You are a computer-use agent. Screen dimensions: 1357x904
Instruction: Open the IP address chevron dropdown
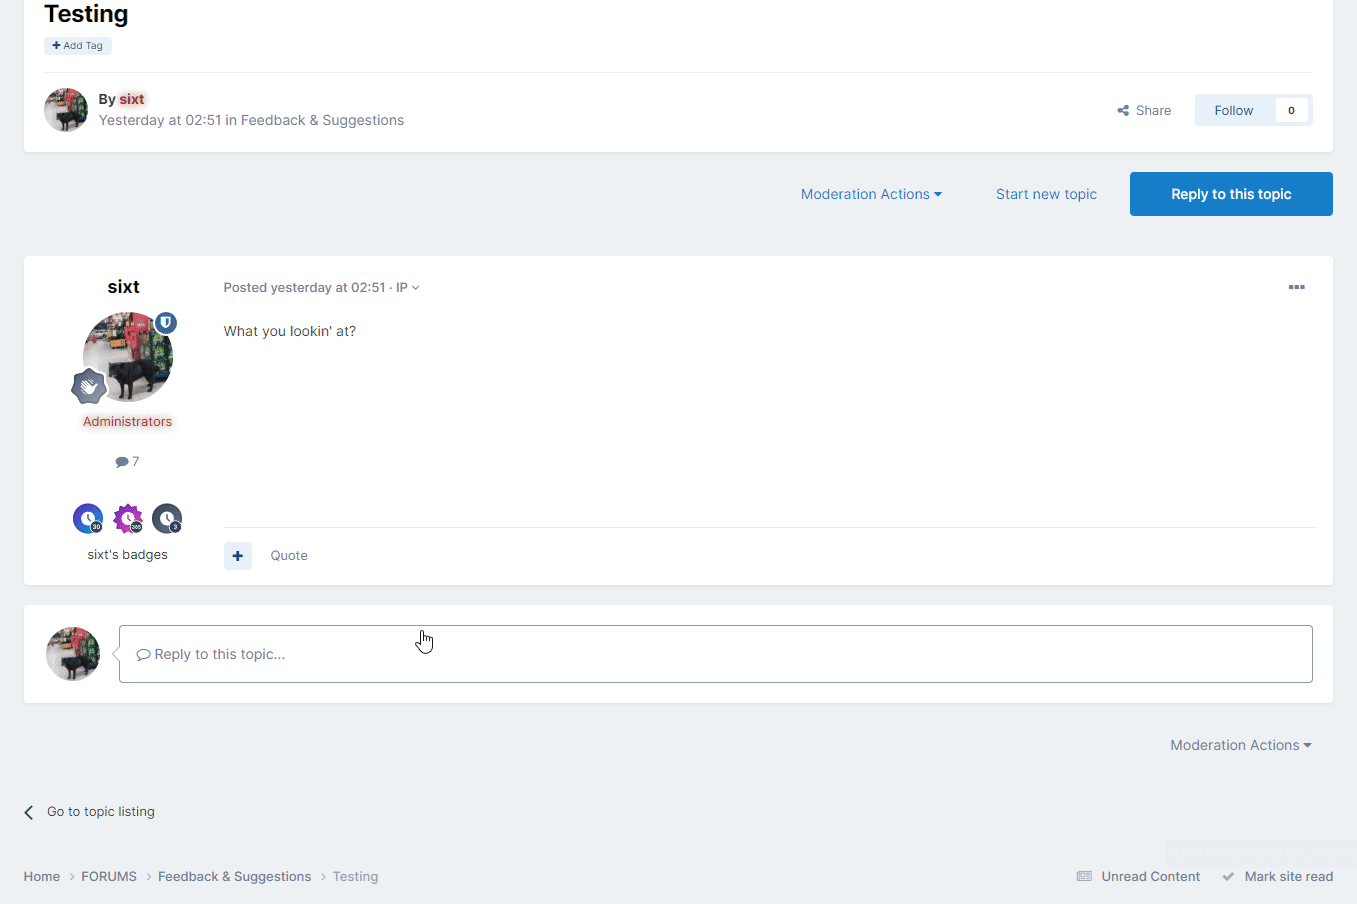pos(417,287)
